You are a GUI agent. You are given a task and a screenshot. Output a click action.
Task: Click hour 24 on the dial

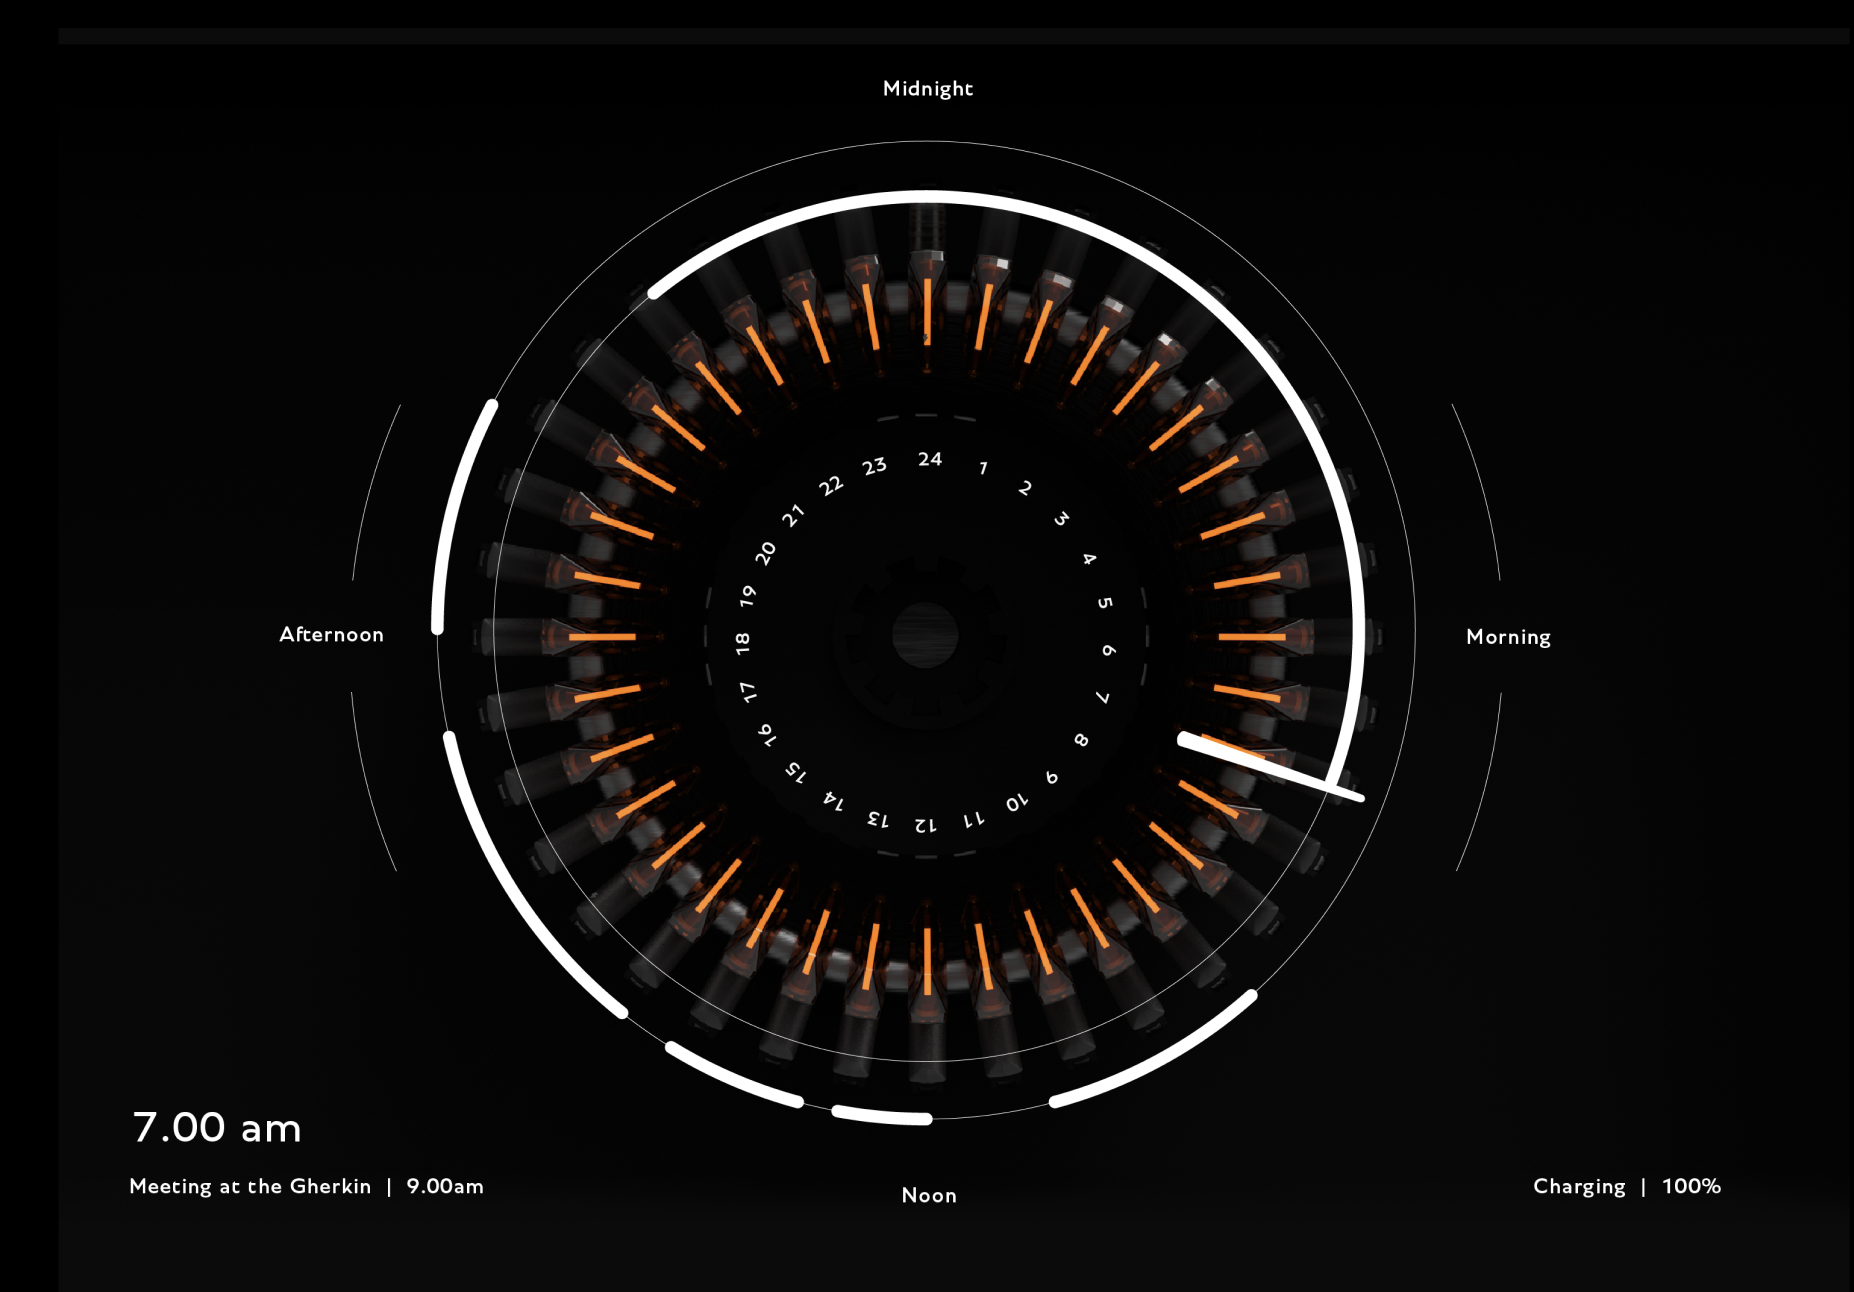[929, 459]
